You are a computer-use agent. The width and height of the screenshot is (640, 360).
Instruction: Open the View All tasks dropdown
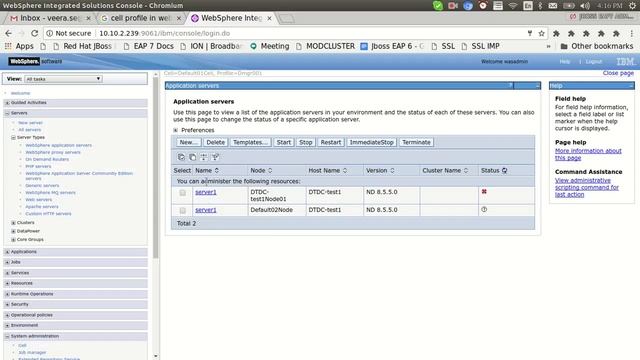[x=63, y=79]
